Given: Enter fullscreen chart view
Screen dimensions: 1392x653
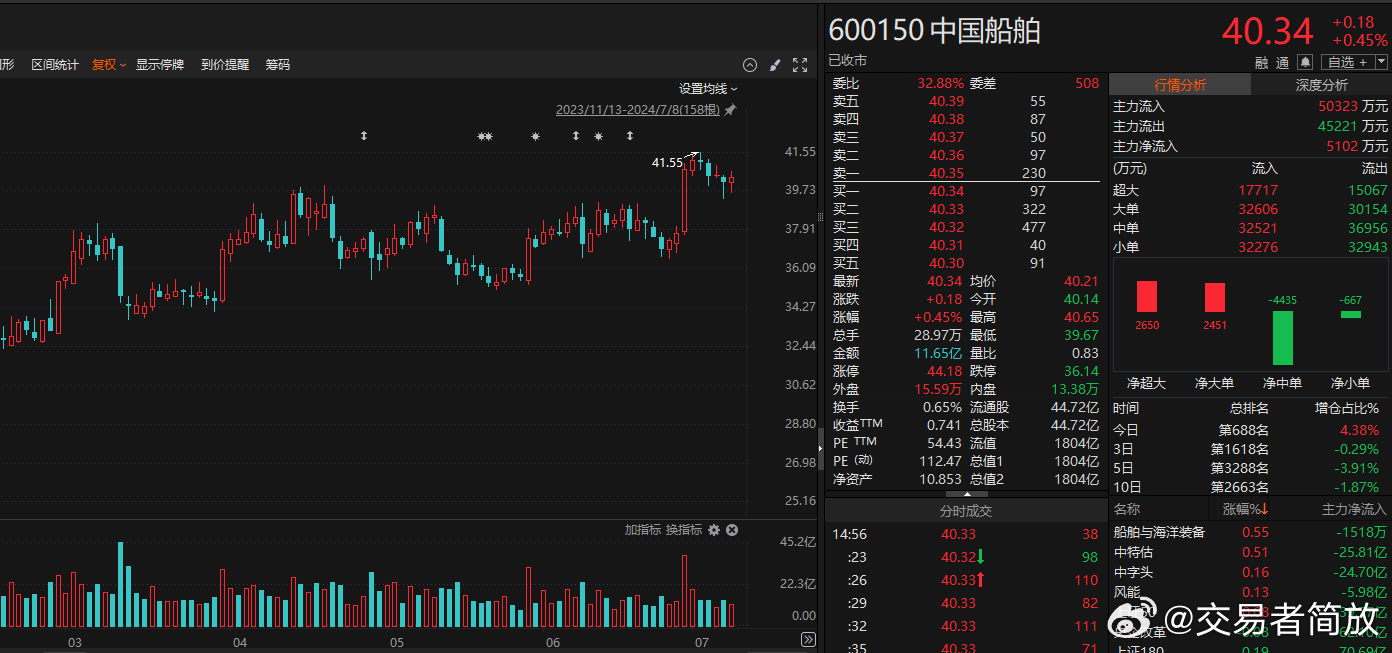Looking at the screenshot, I should point(800,65).
